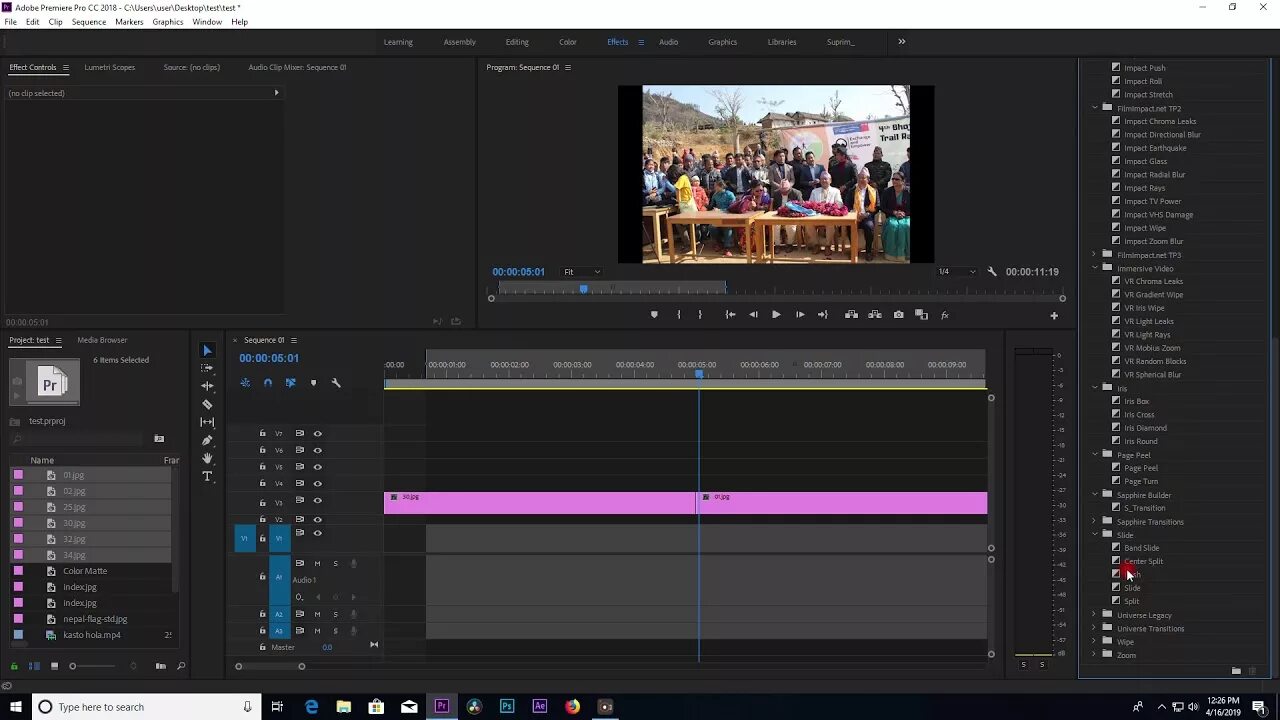Select the Band Slide transition

point(1141,548)
